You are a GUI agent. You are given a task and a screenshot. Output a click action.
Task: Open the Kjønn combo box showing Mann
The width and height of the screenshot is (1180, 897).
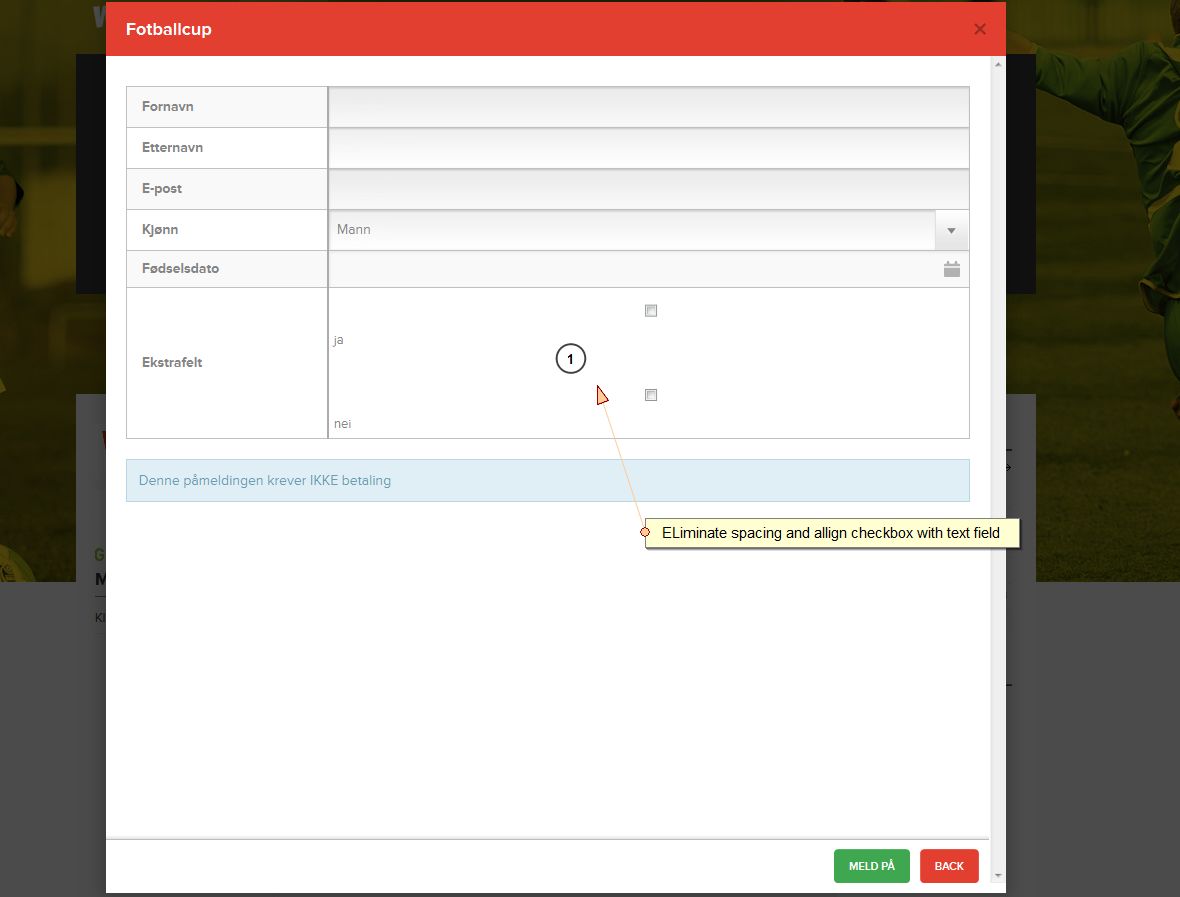(x=649, y=230)
